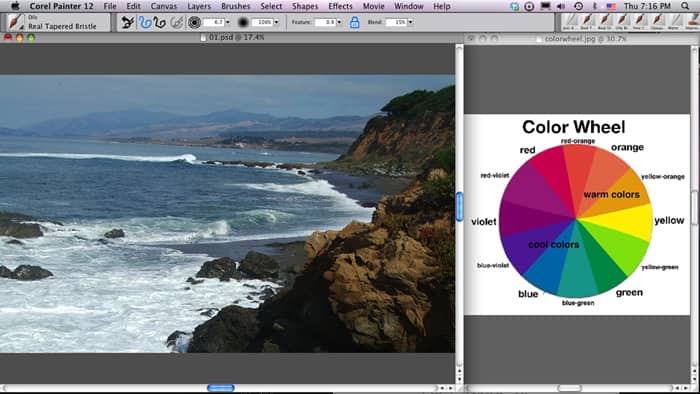Select Freehand Strokes mode

[145, 22]
